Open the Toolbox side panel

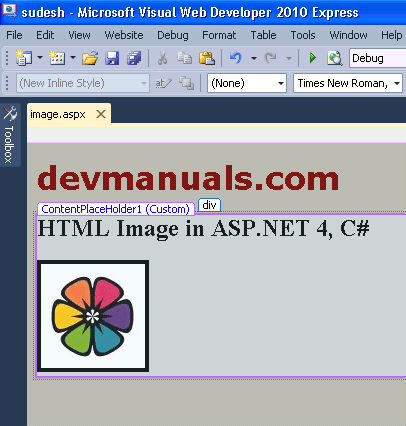click(x=10, y=135)
